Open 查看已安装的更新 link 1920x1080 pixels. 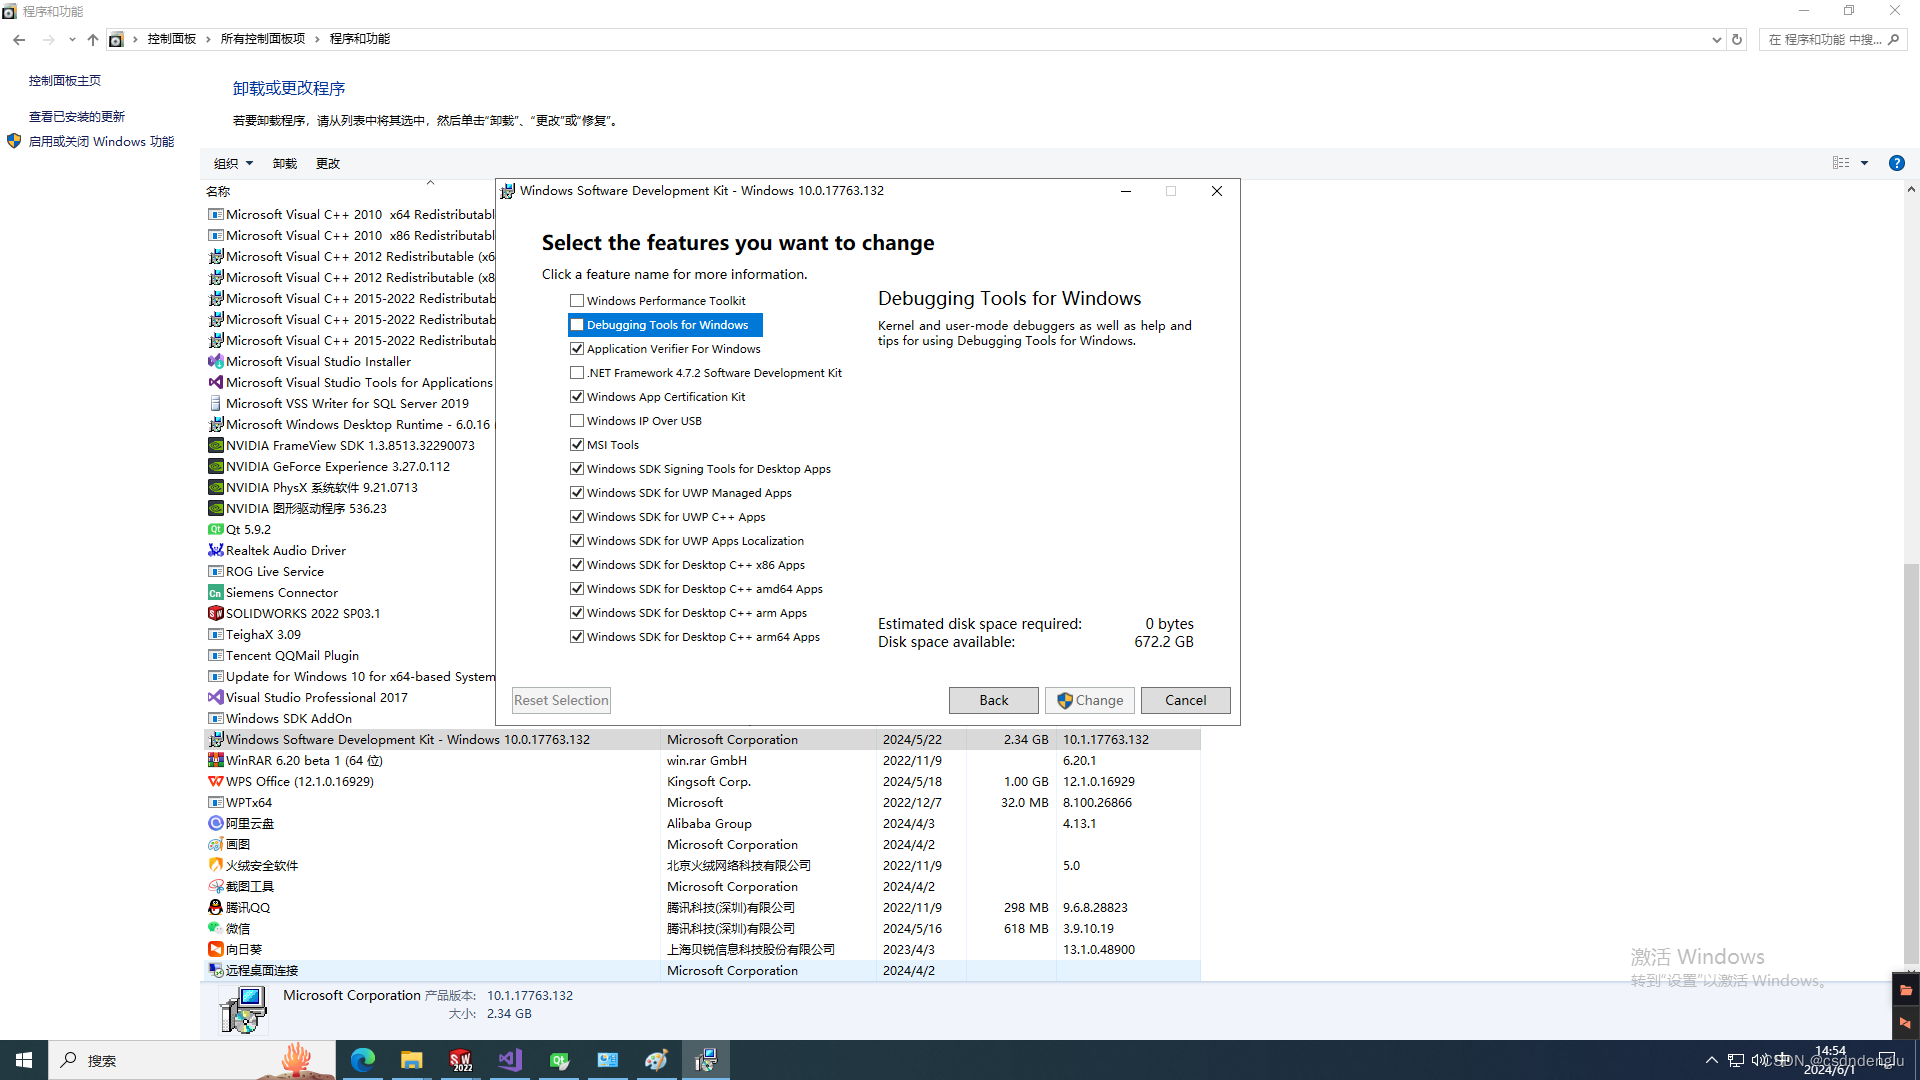[77, 117]
